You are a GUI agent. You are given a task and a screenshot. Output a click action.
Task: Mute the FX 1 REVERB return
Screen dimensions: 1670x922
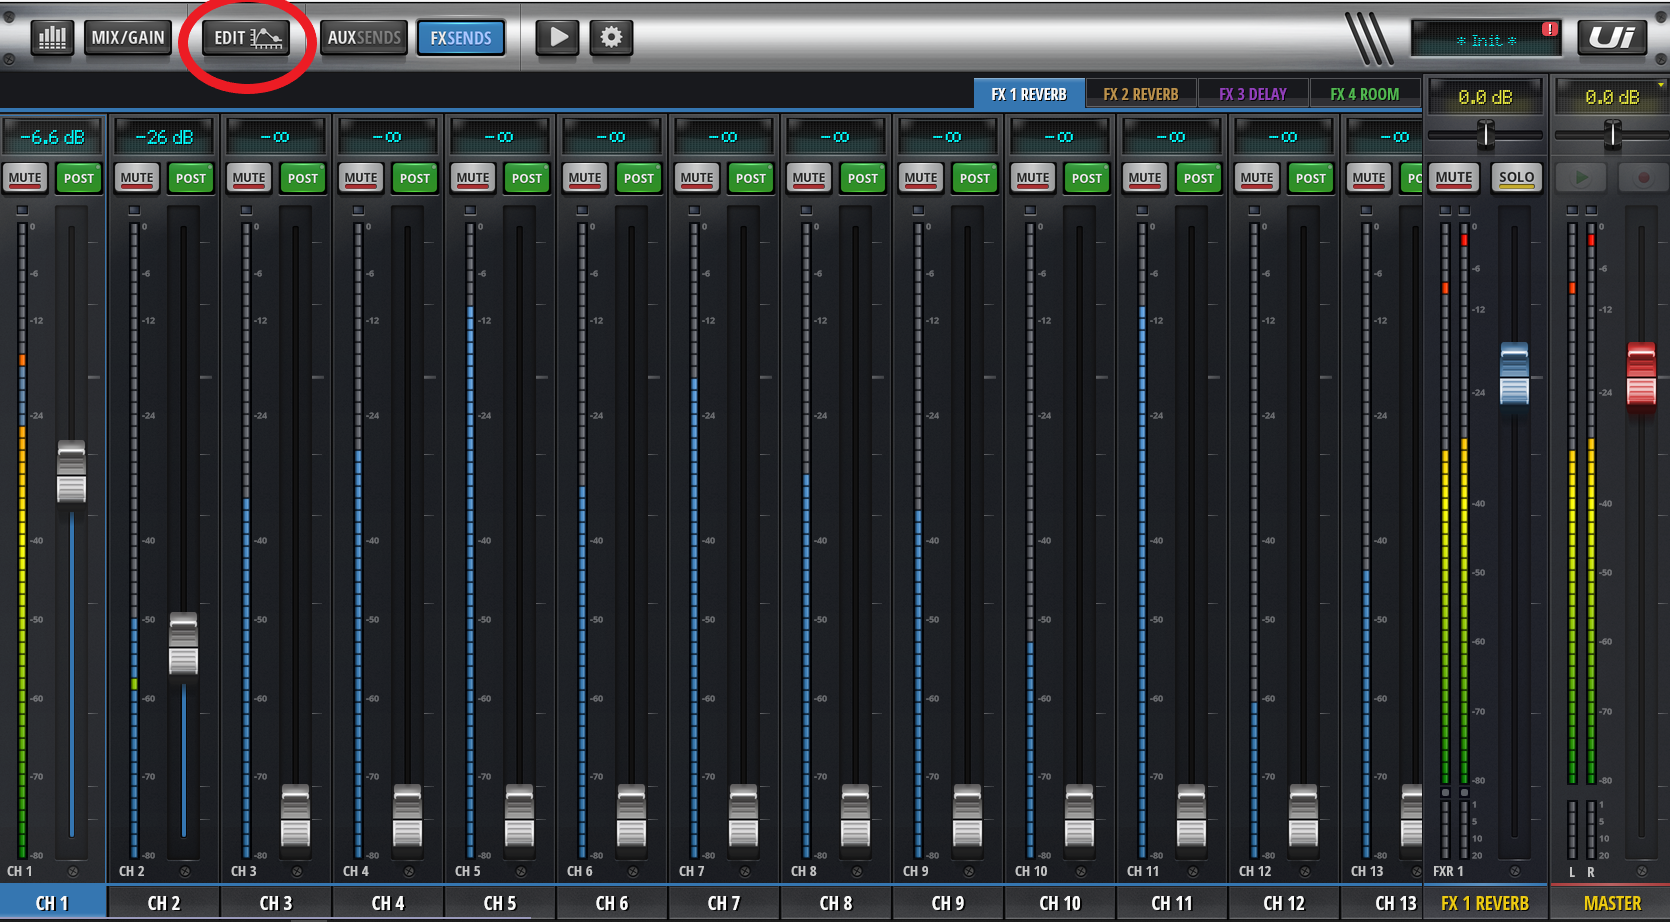click(x=1454, y=178)
